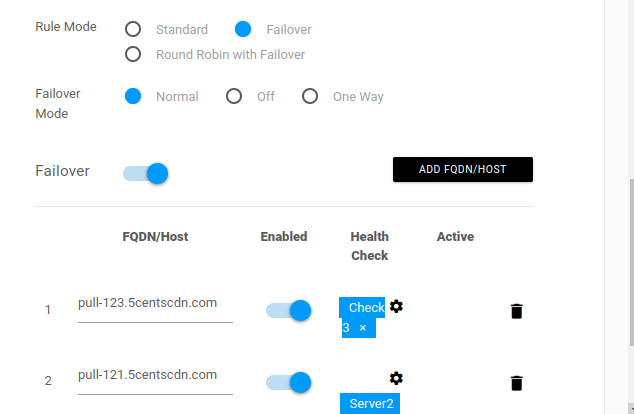This screenshot has height=414, width=634.
Task: Disable the pull-123.5centscdn.com host toggle
Action: coord(288,310)
